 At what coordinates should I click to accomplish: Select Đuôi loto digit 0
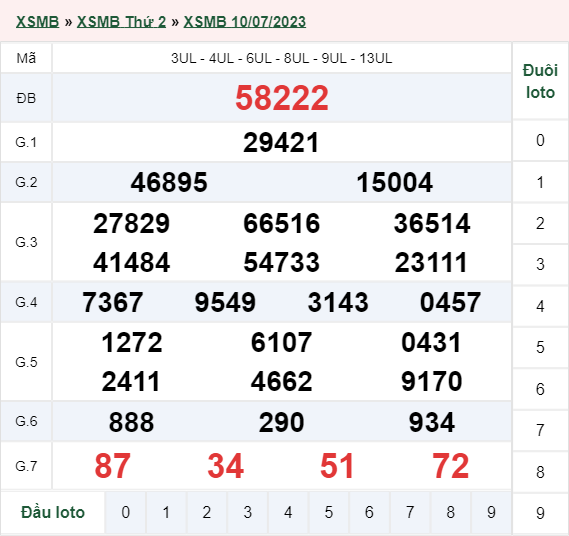pyautogui.click(x=540, y=140)
